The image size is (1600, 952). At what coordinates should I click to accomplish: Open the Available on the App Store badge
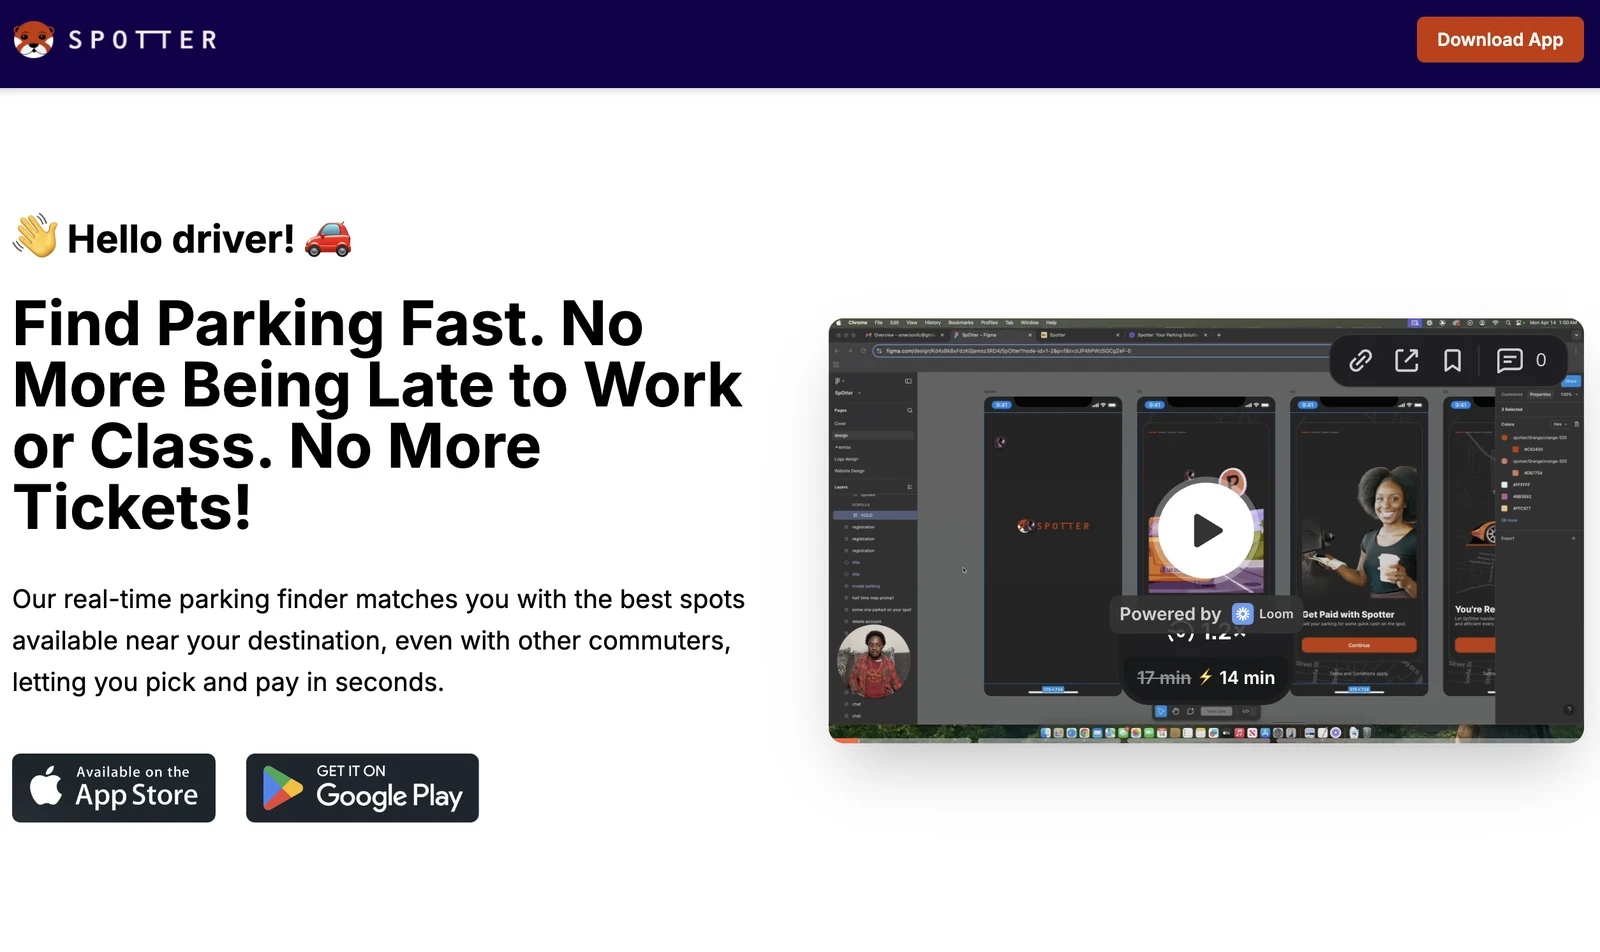(x=114, y=788)
